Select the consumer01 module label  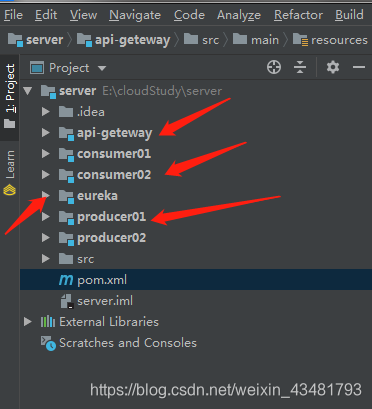click(114, 154)
